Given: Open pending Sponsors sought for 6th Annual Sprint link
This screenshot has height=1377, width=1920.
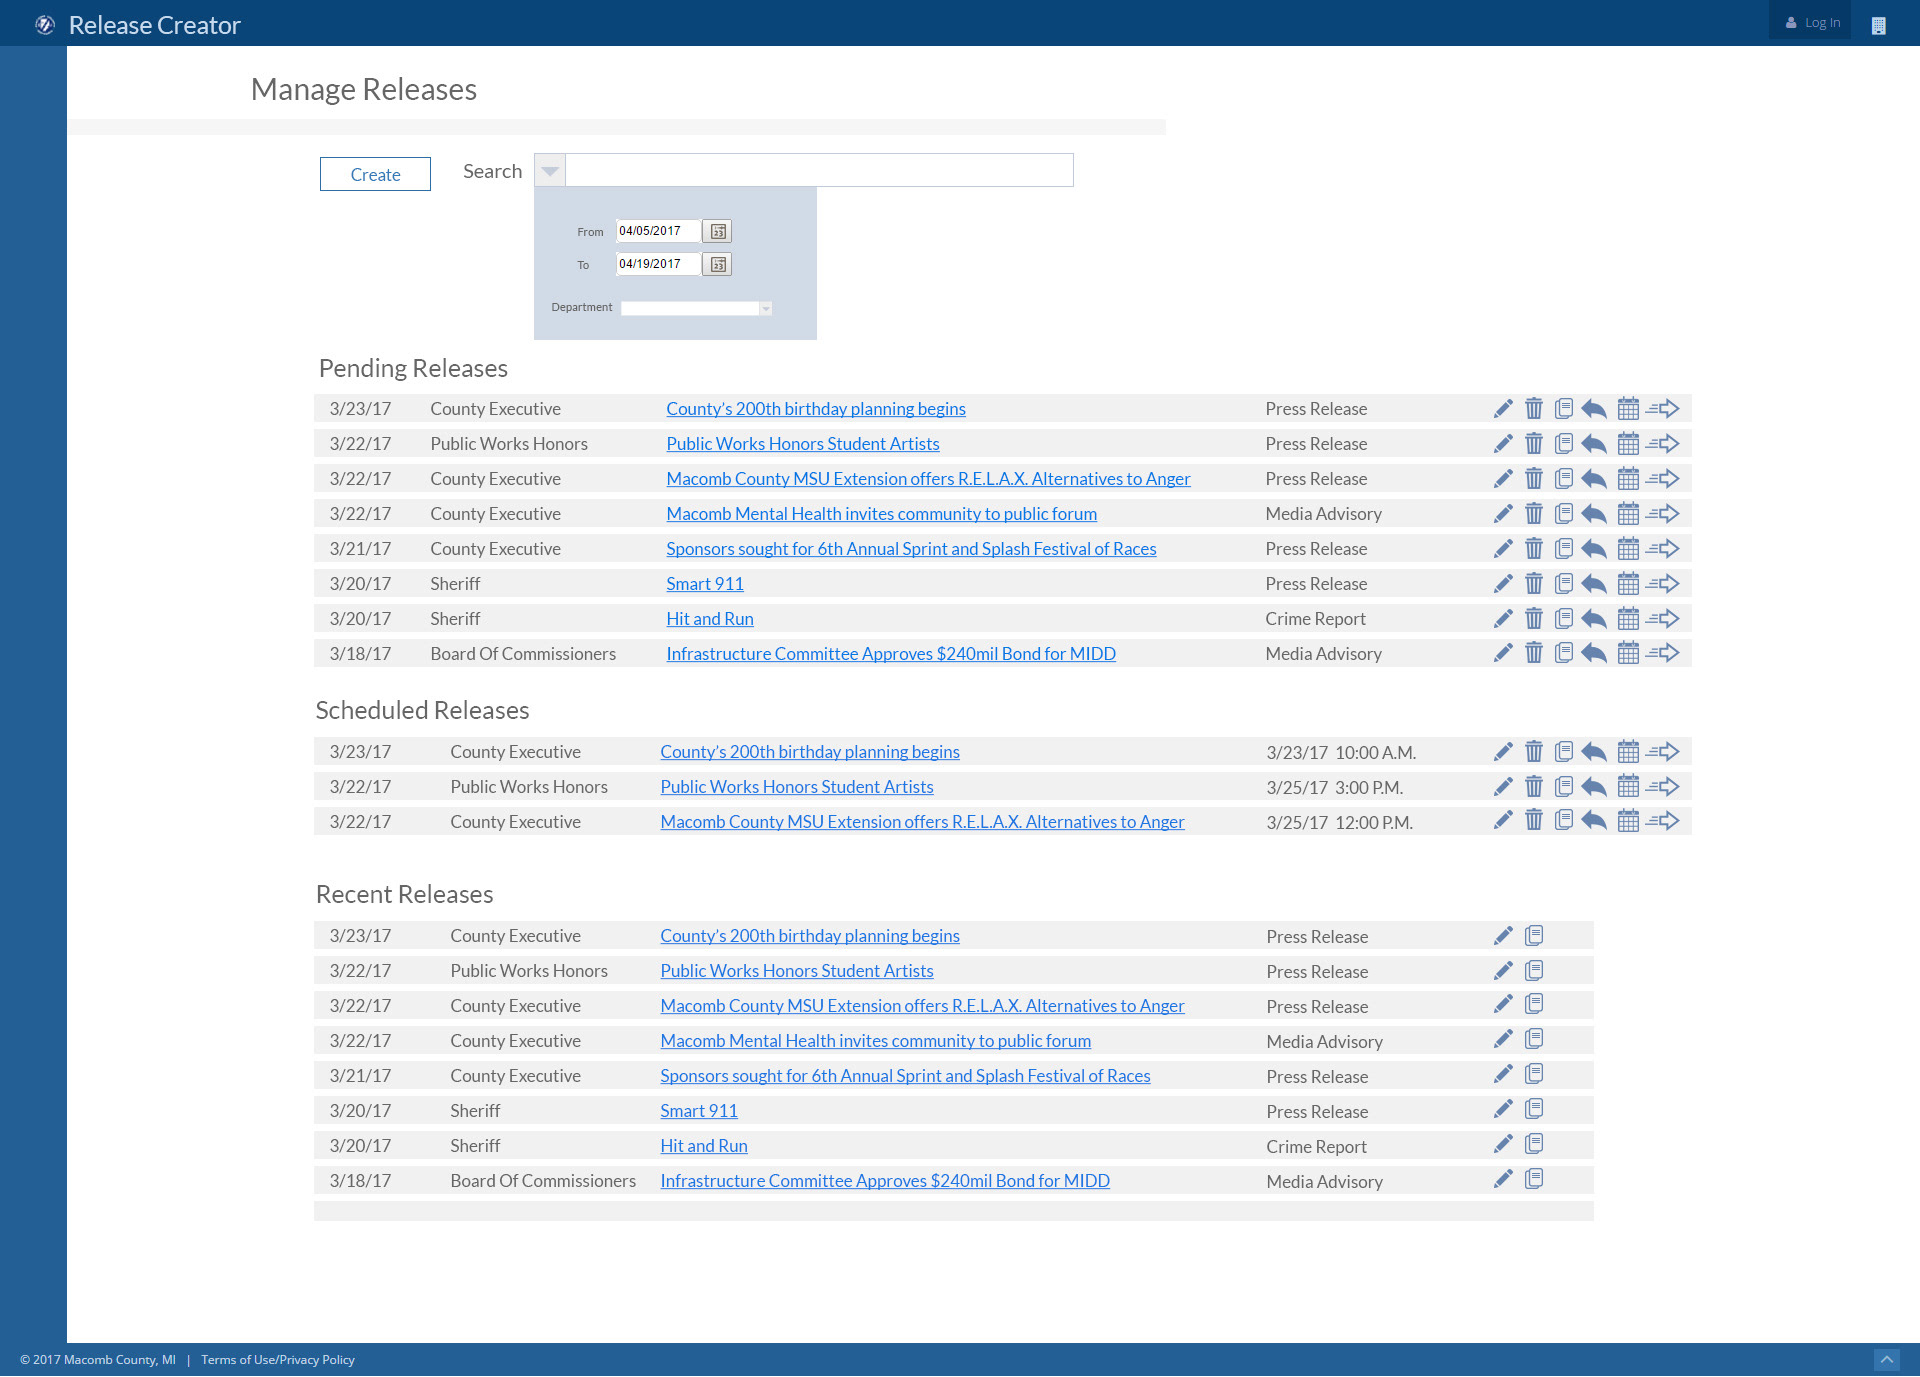Looking at the screenshot, I should click(910, 548).
